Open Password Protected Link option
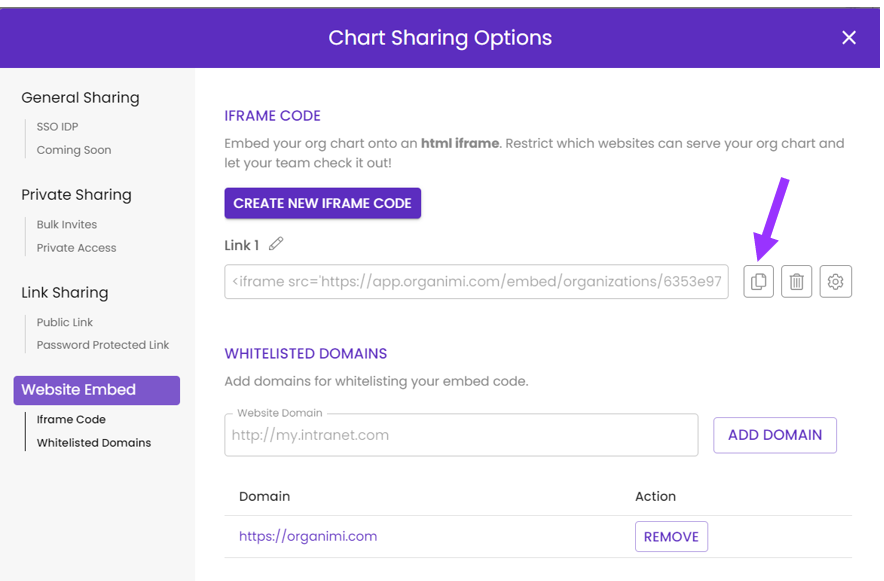Image resolution: width=884 pixels, height=581 pixels. [104, 345]
